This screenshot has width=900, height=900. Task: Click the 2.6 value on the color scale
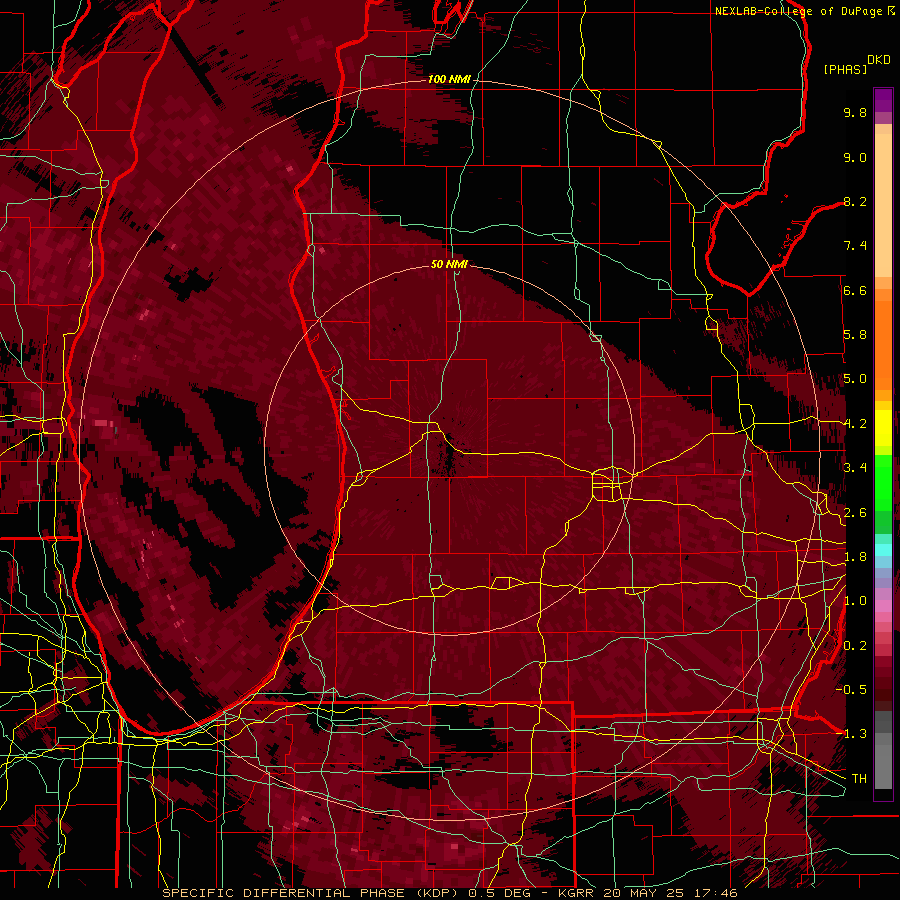click(x=855, y=513)
